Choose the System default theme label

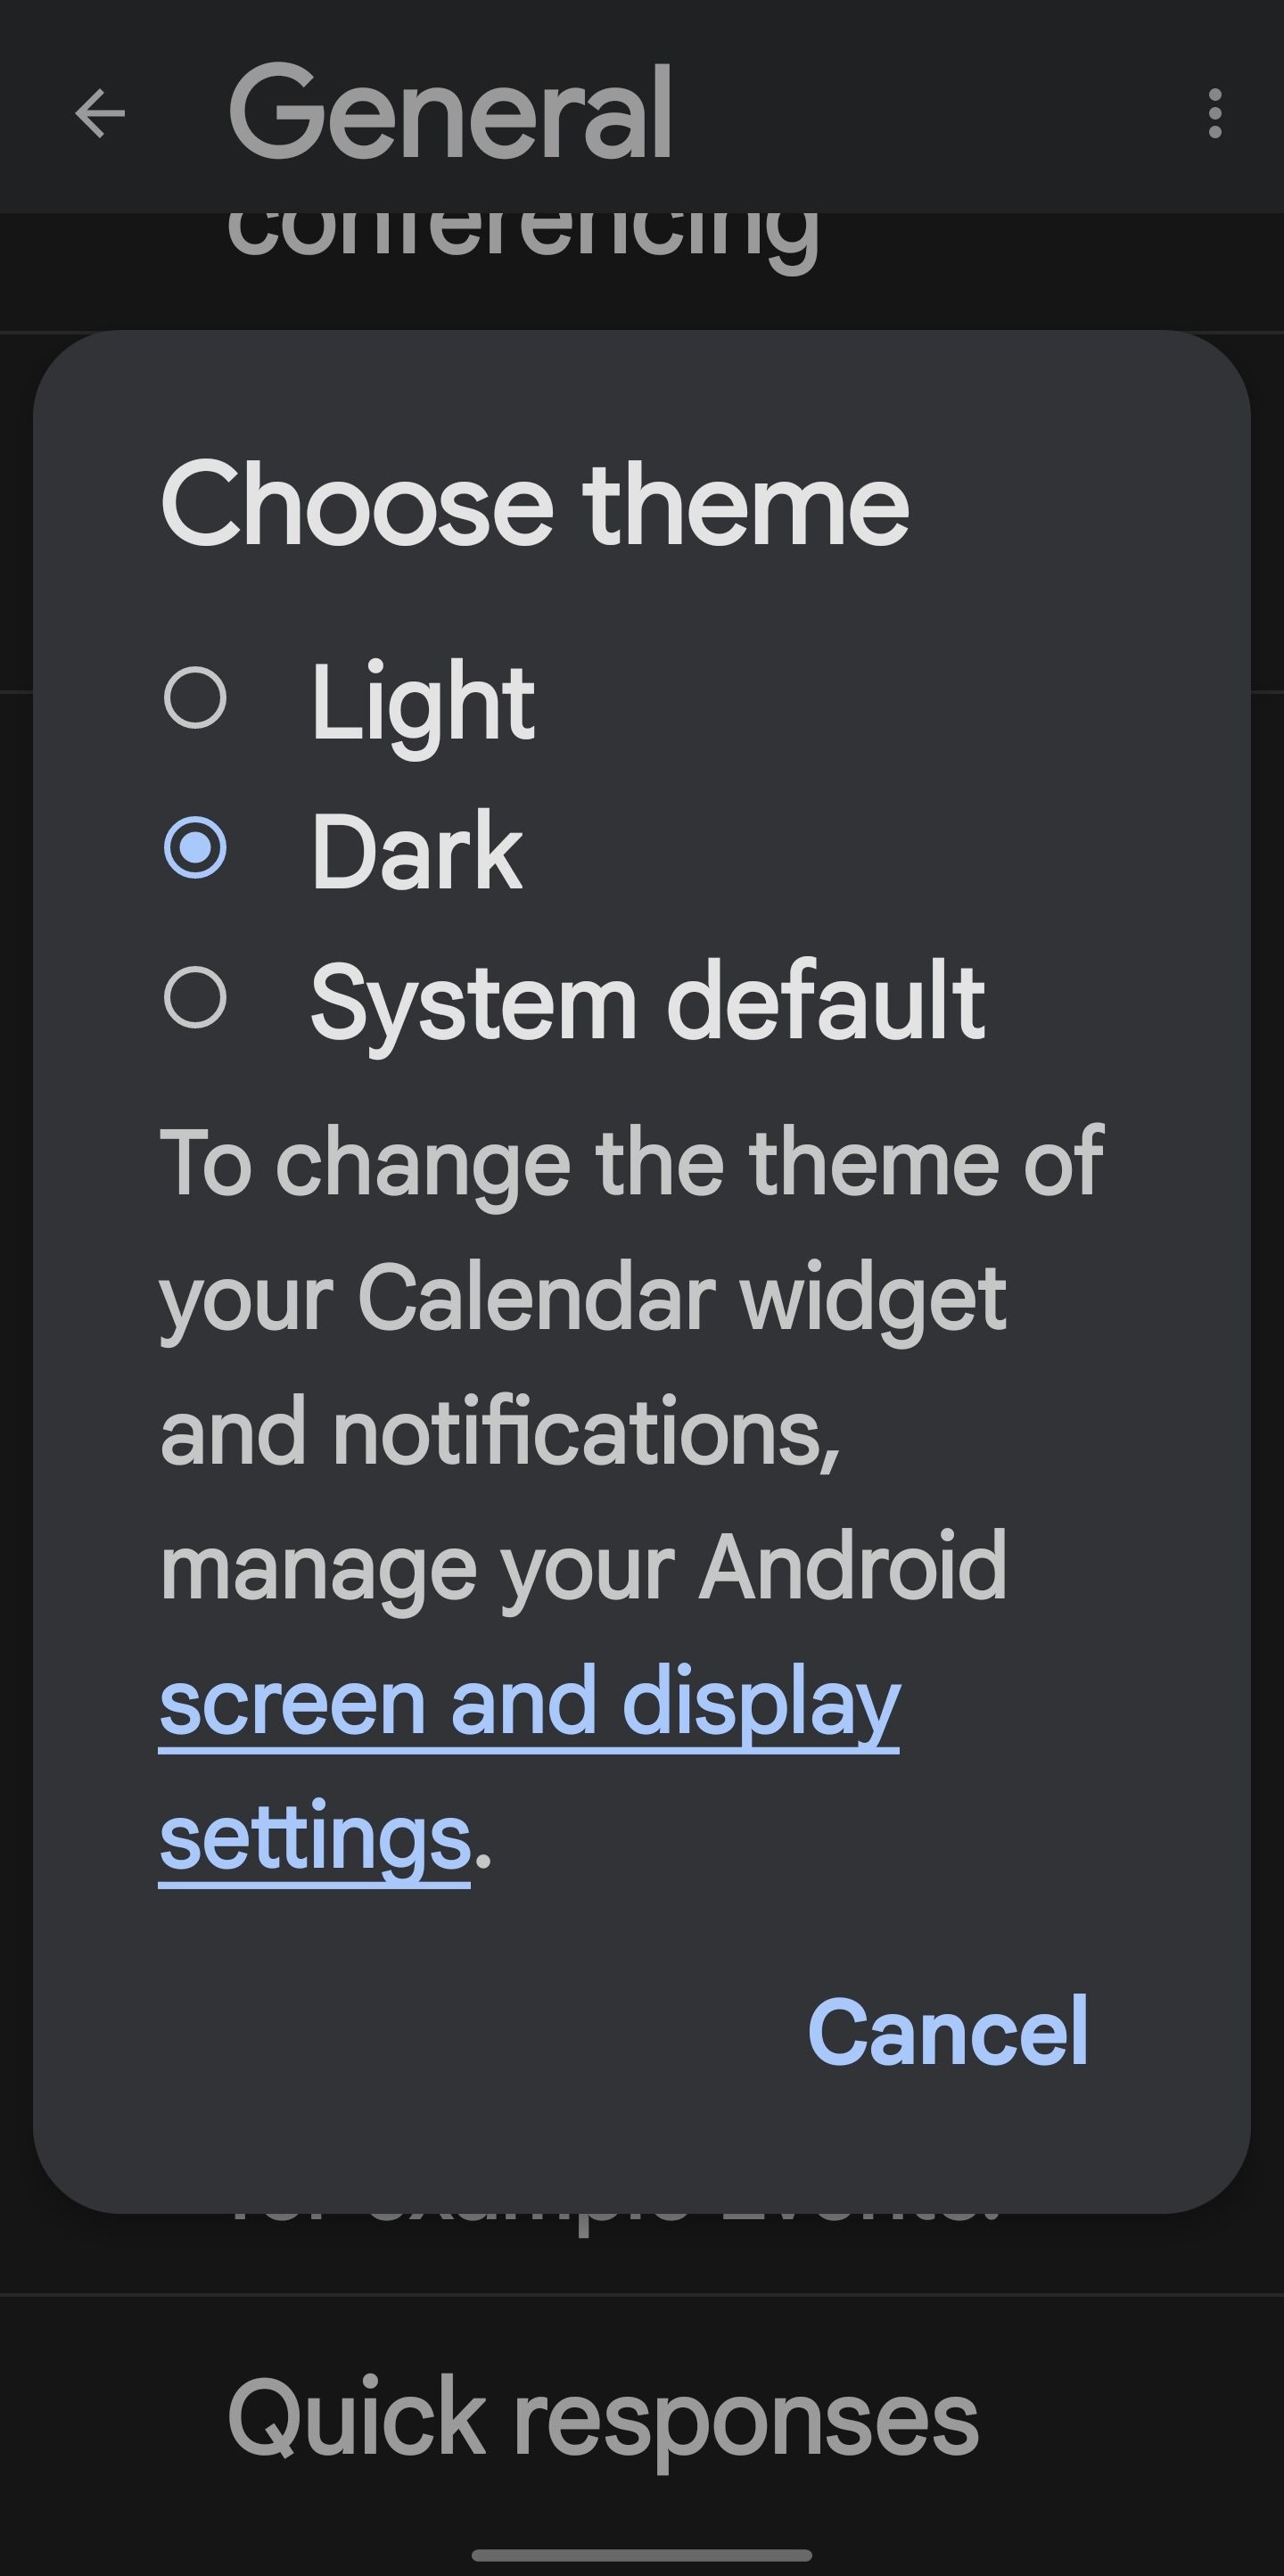point(648,1003)
